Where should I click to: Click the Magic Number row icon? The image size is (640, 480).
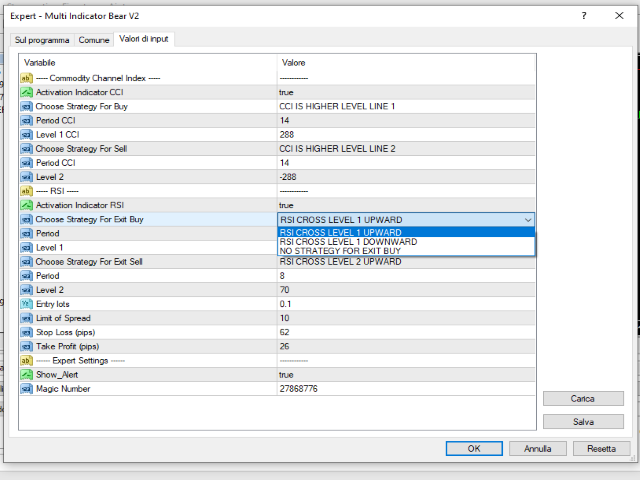tap(27, 388)
